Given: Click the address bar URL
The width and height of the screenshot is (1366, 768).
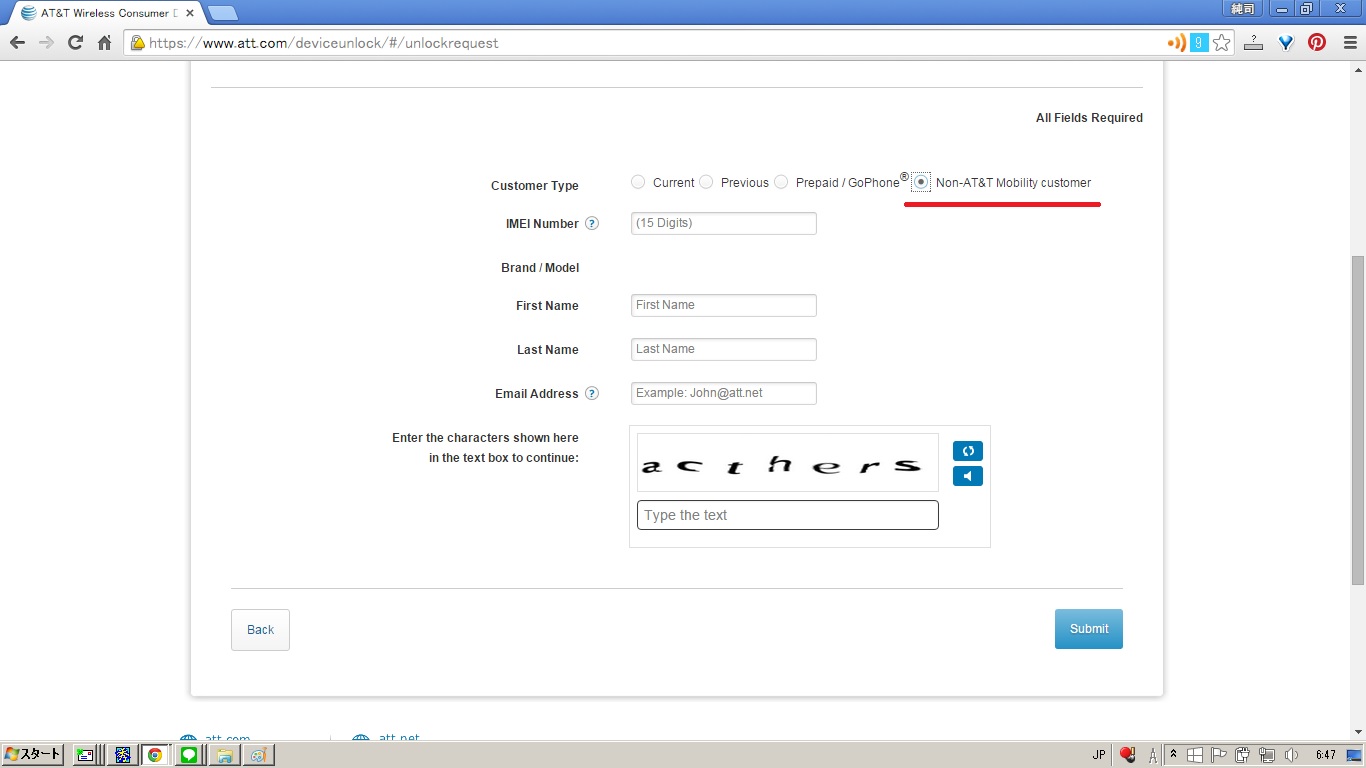Looking at the screenshot, I should click(323, 43).
